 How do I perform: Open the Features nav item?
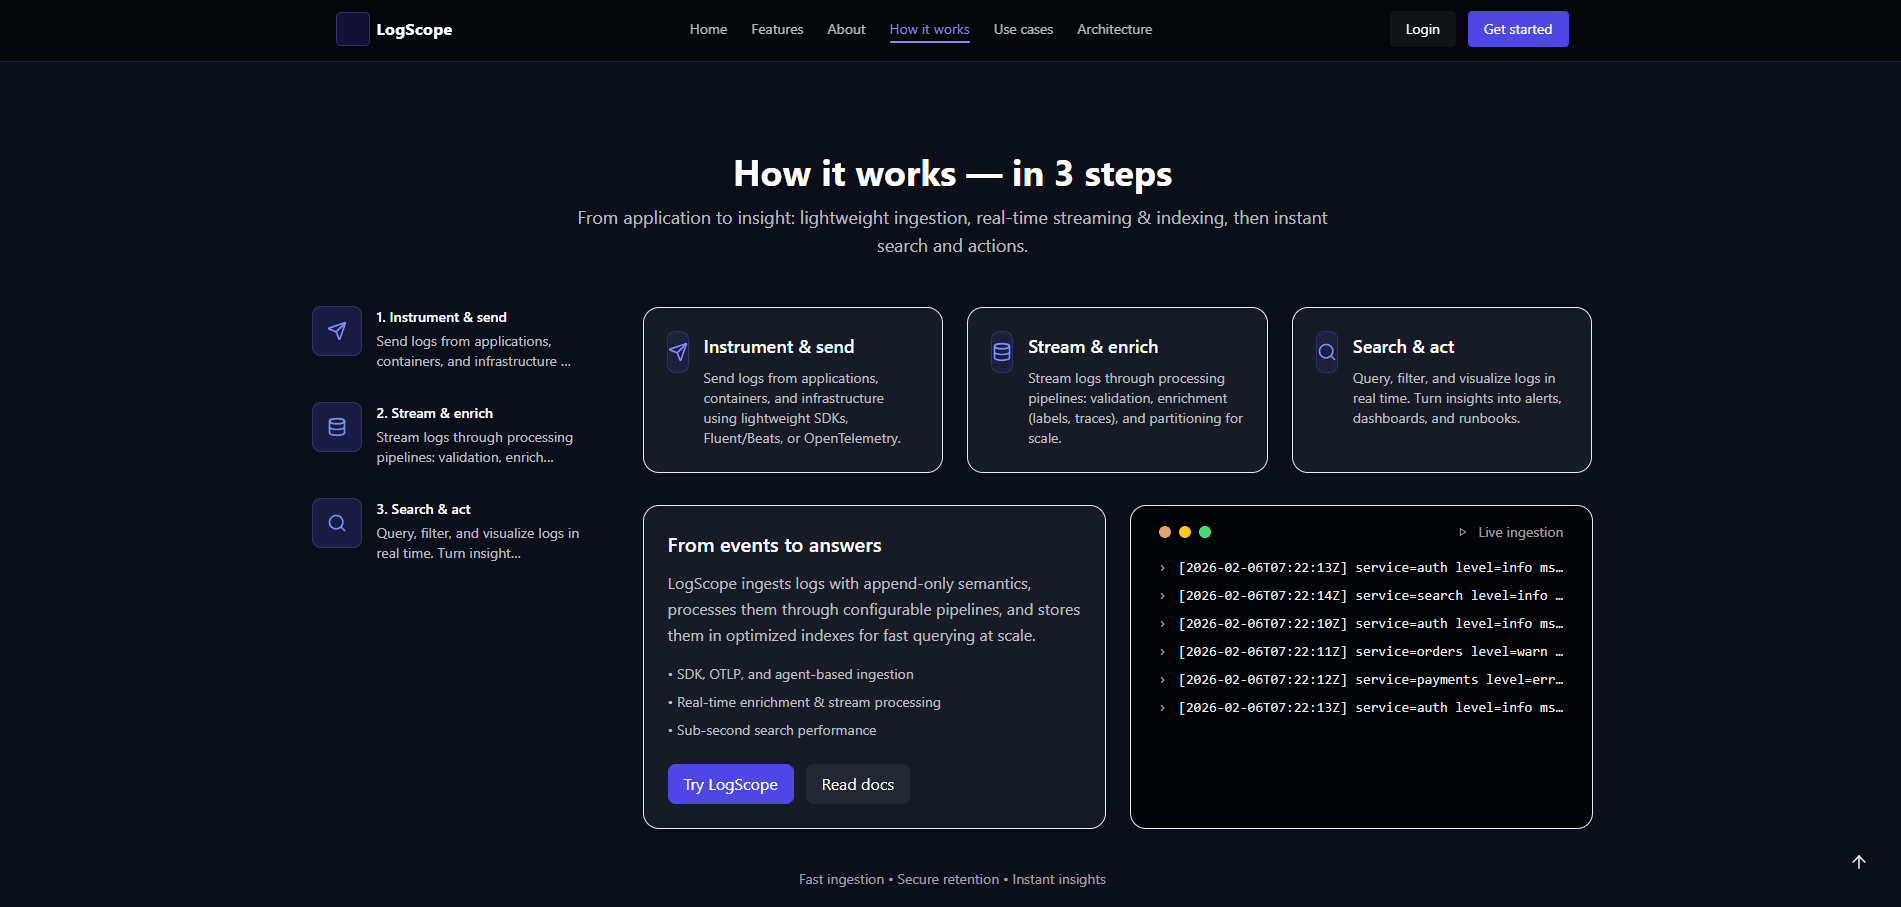tap(777, 29)
